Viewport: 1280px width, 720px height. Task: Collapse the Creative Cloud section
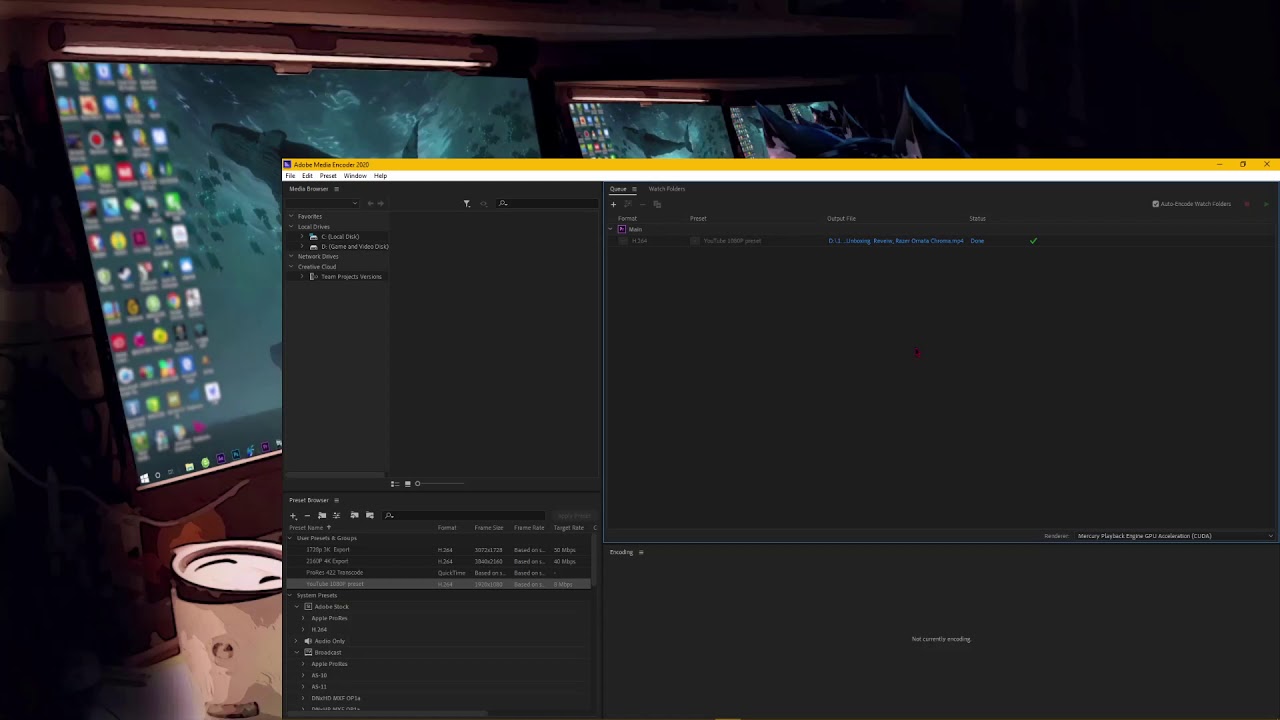click(x=291, y=267)
